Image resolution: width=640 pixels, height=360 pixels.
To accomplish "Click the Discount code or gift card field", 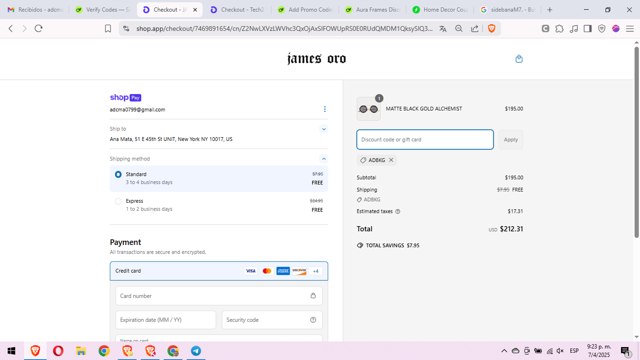I will tap(425, 140).
